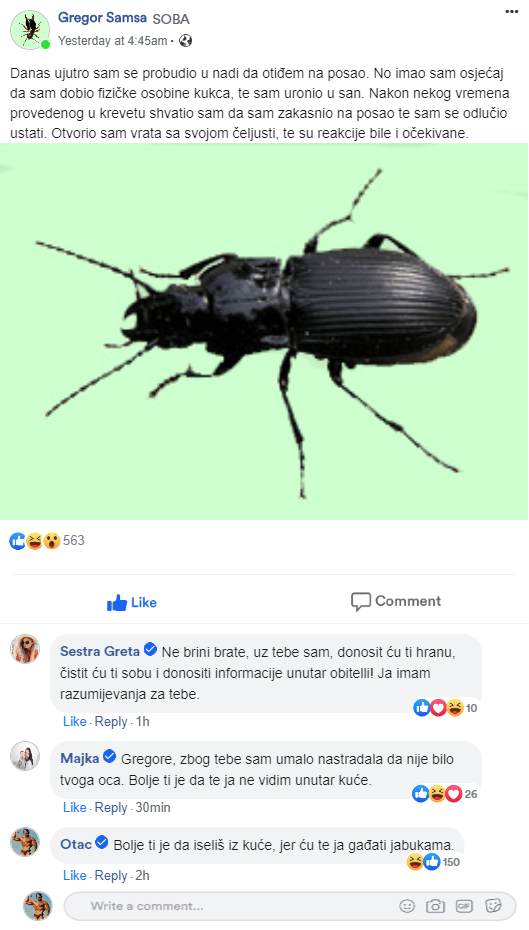The width and height of the screenshot is (529, 930).
Task: Like Sestra Greta's comment
Action: [x=74, y=722]
